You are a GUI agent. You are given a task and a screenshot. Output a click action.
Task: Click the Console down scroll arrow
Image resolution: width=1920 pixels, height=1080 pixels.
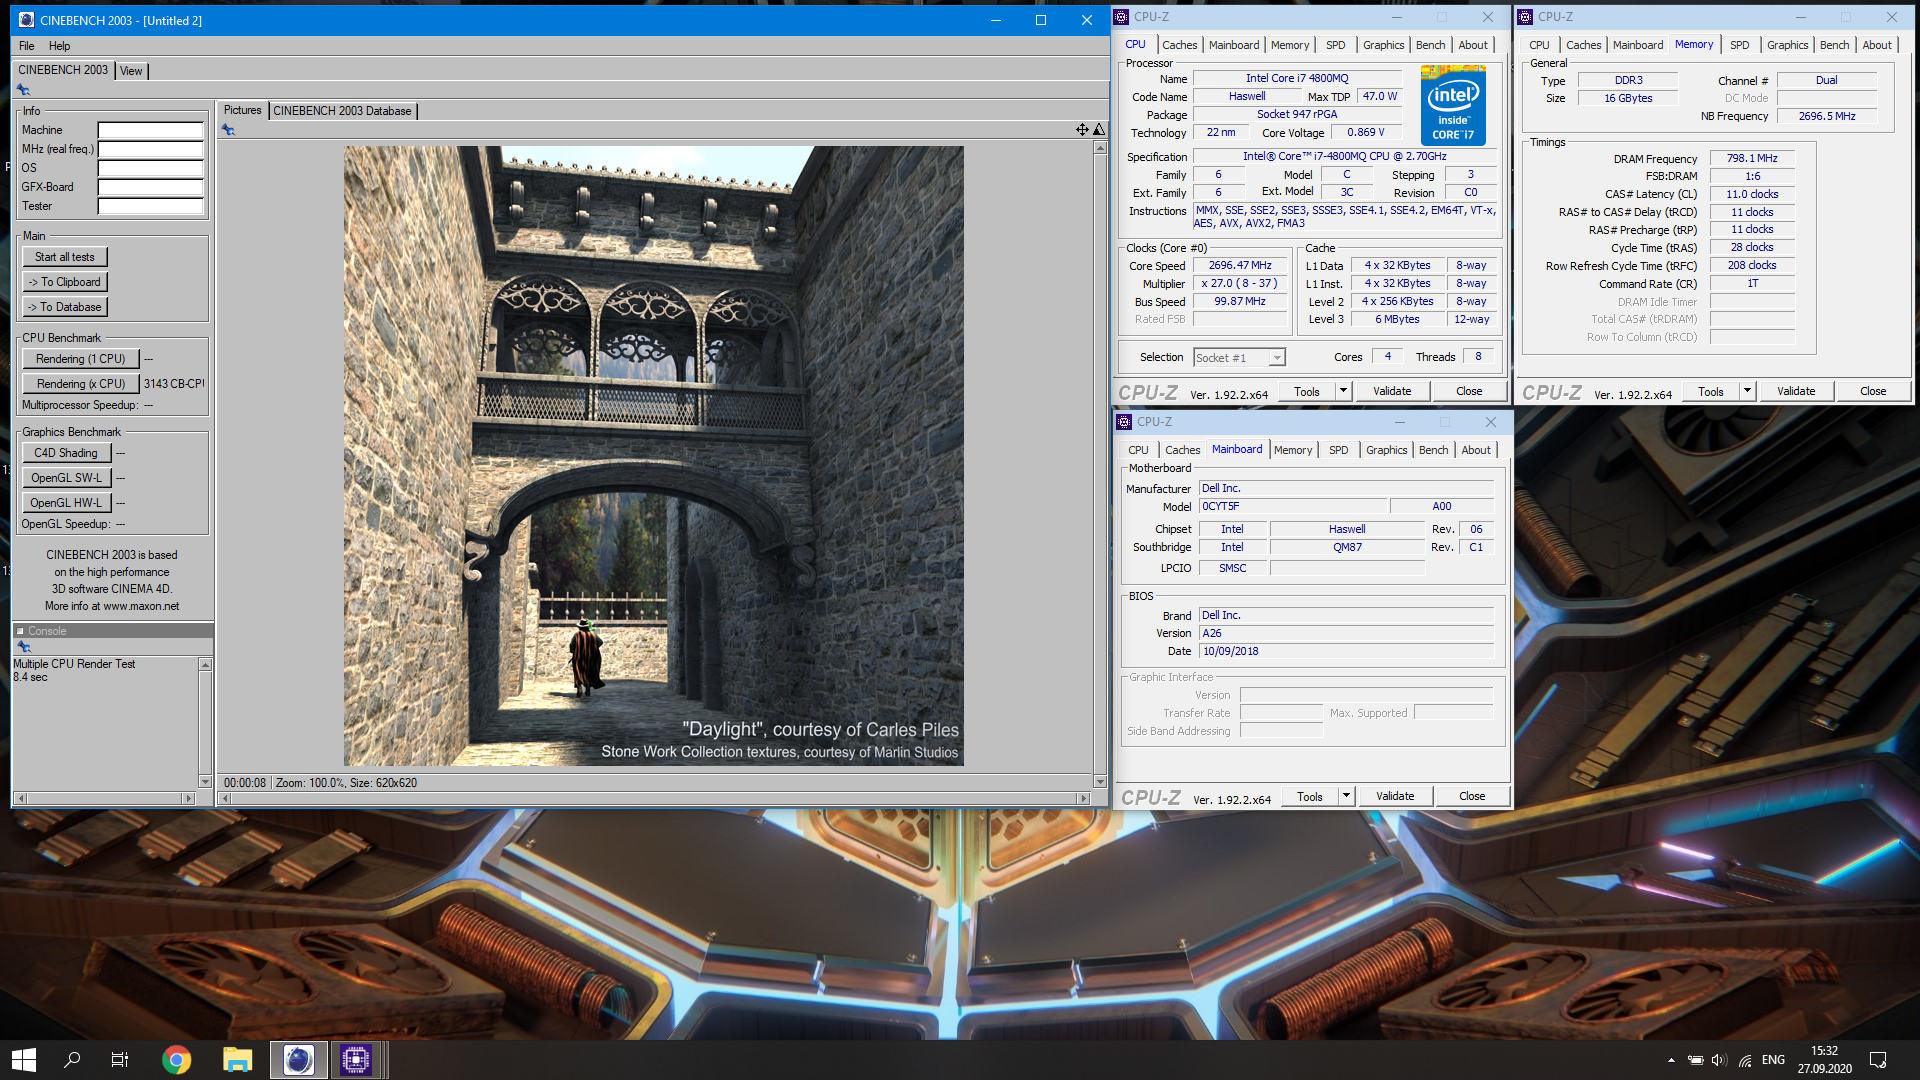pyautogui.click(x=205, y=781)
